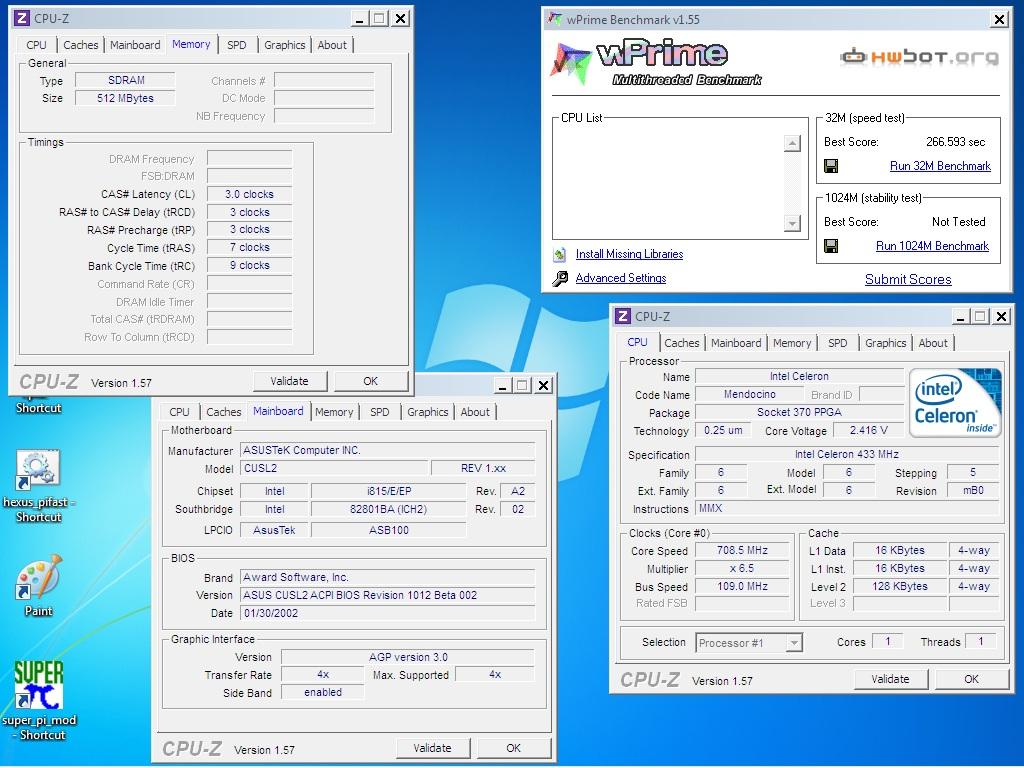Click the 2.416 V core voltage value
1024x768 pixels.
869,430
